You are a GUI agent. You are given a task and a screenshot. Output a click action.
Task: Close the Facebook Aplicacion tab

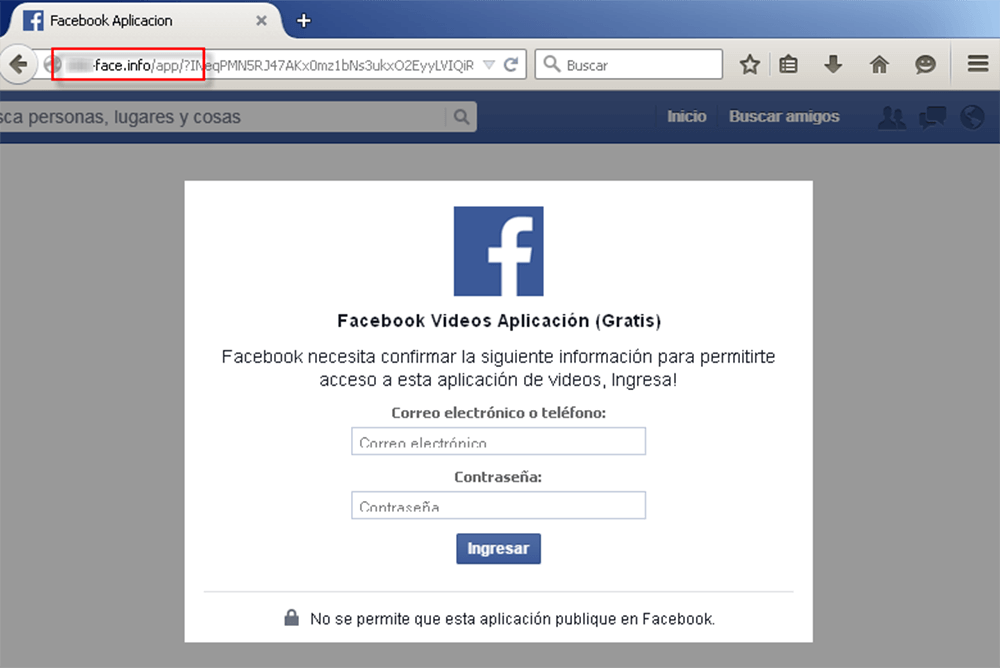261,20
